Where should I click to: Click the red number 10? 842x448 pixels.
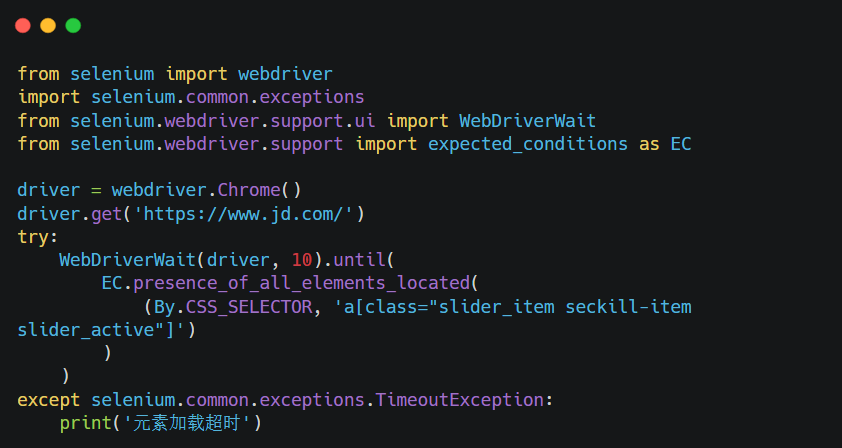point(302,260)
